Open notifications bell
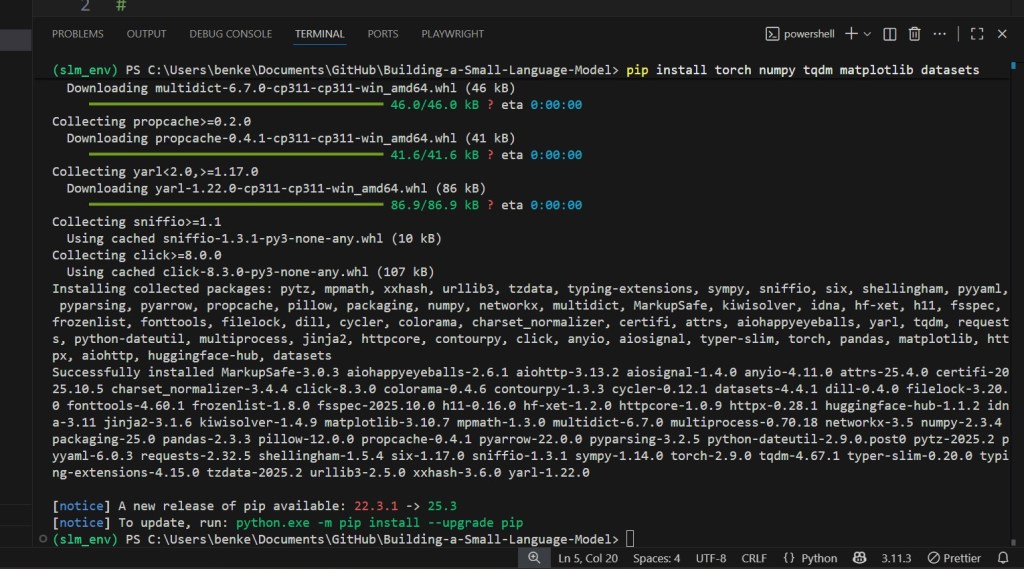This screenshot has width=1024, height=569. pos(1003,558)
